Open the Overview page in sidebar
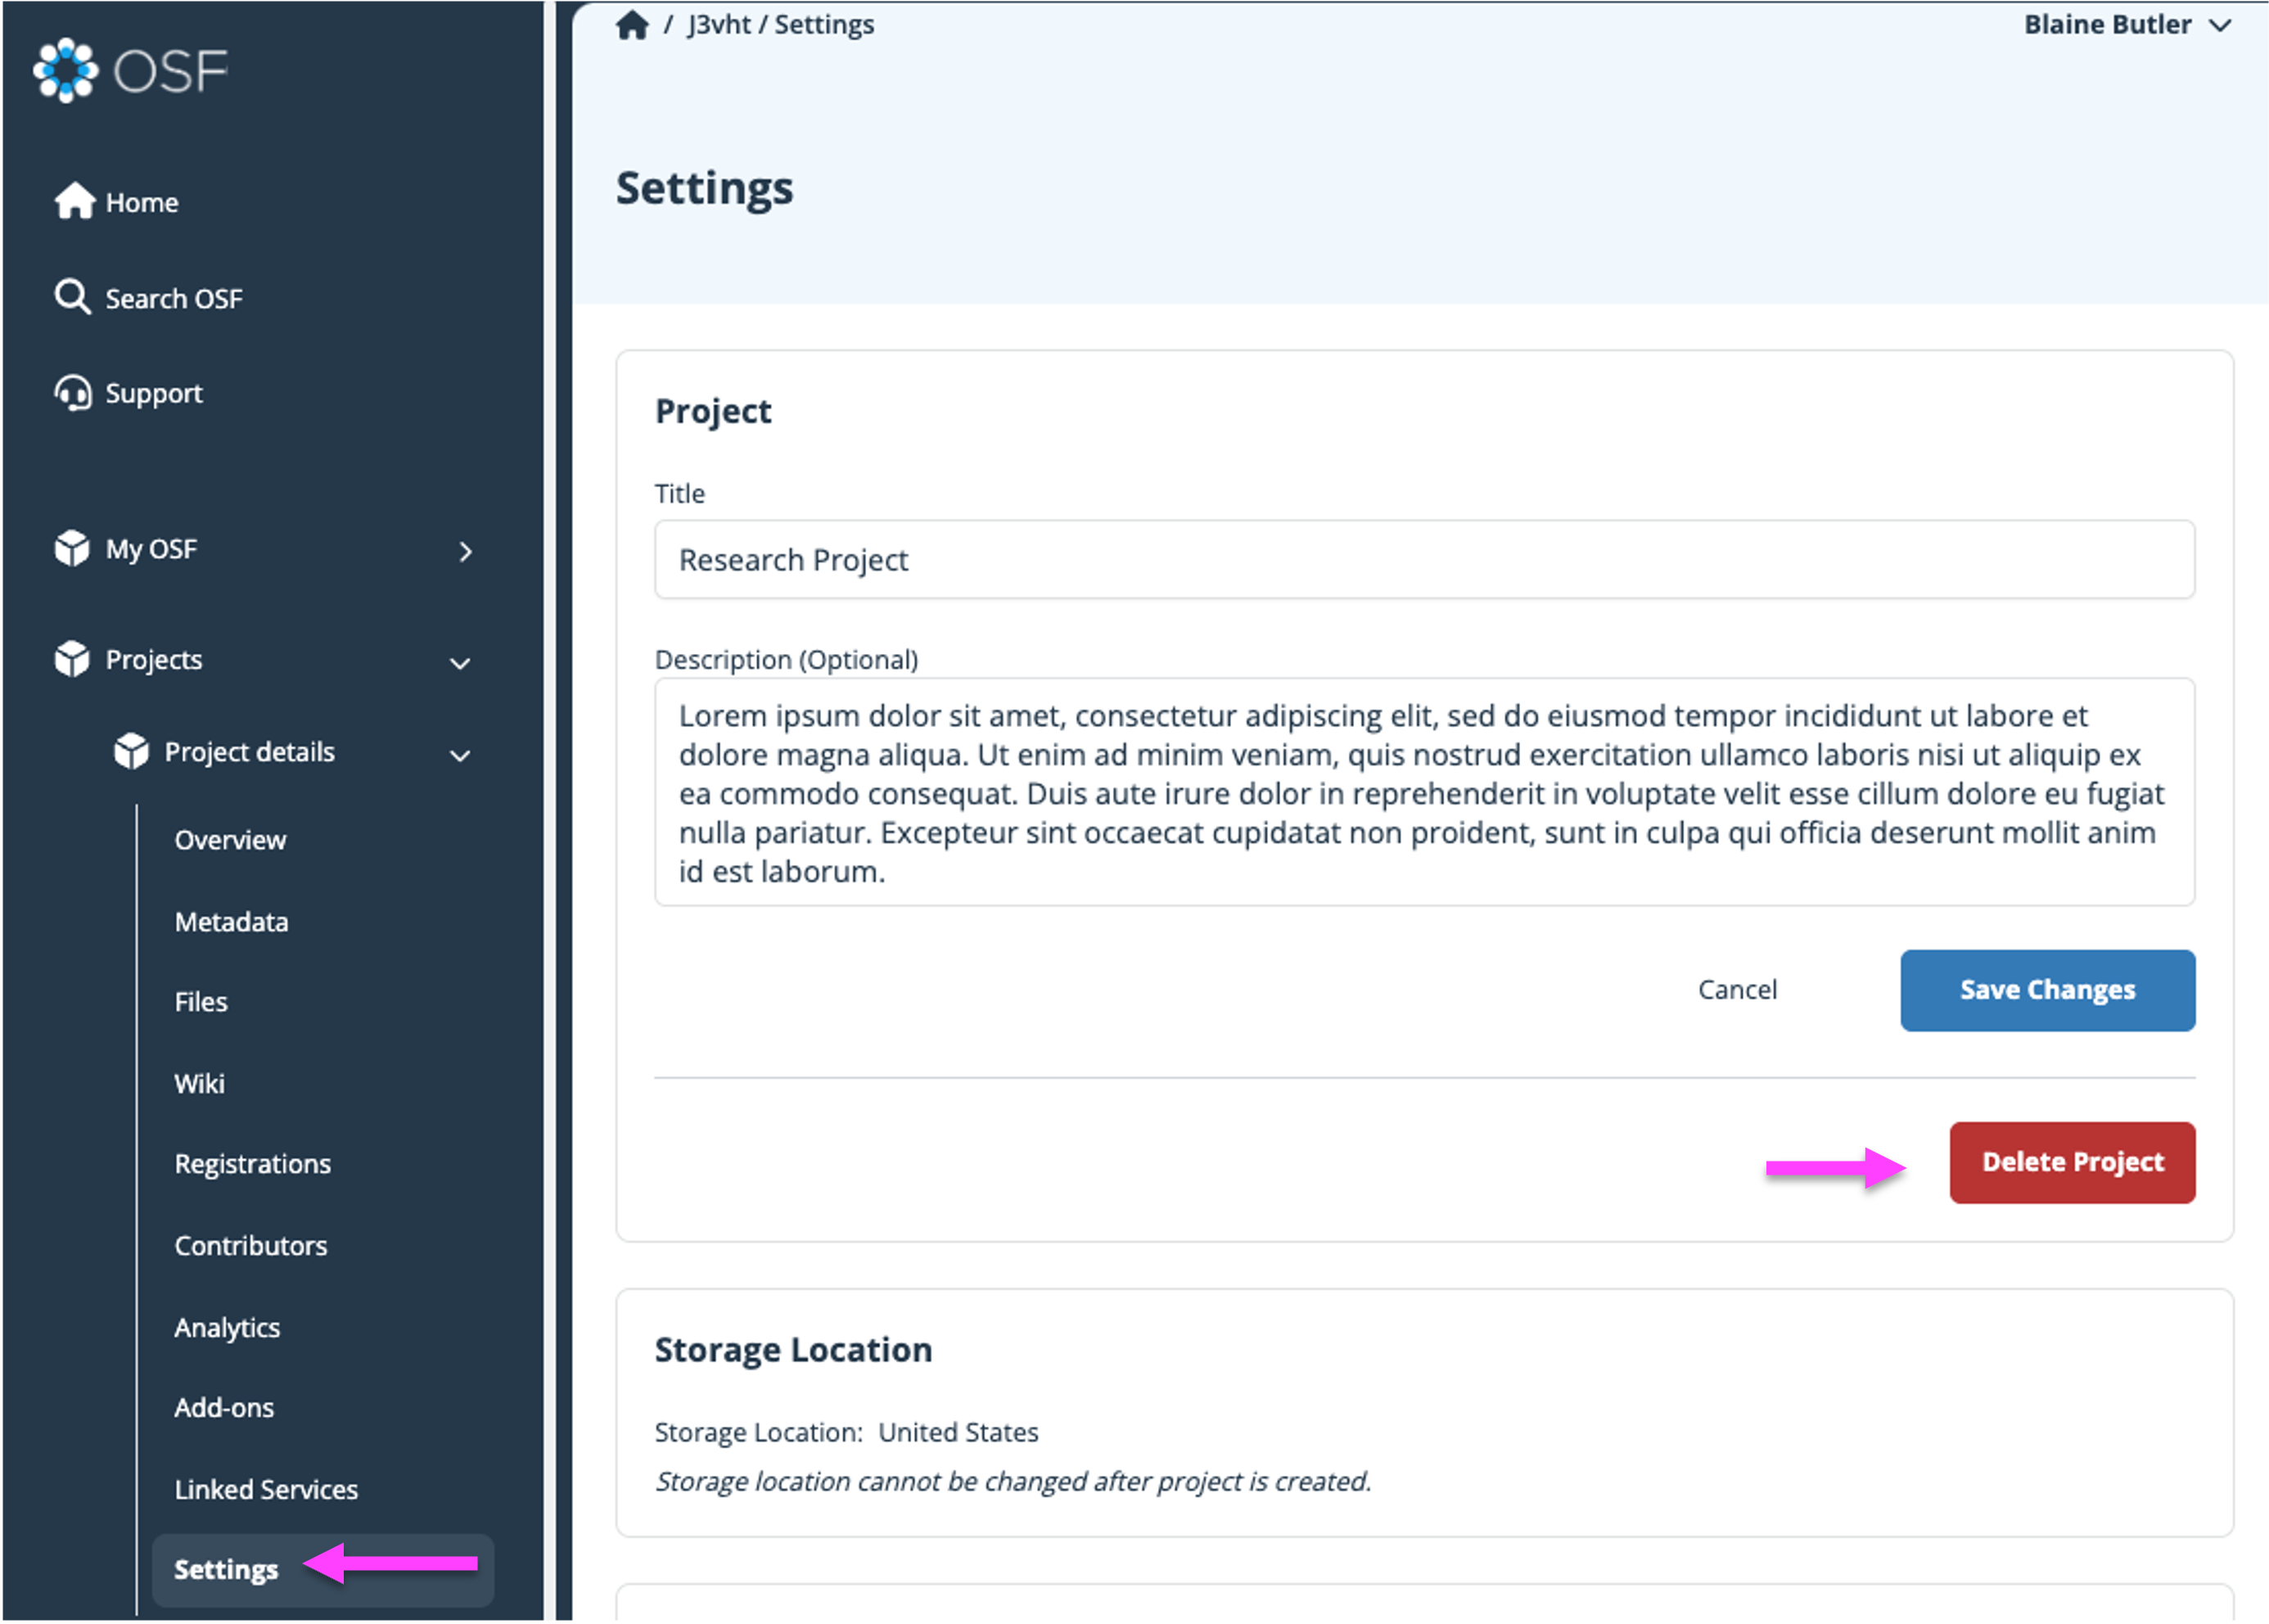This screenshot has height=1624, width=2269. 230,840
